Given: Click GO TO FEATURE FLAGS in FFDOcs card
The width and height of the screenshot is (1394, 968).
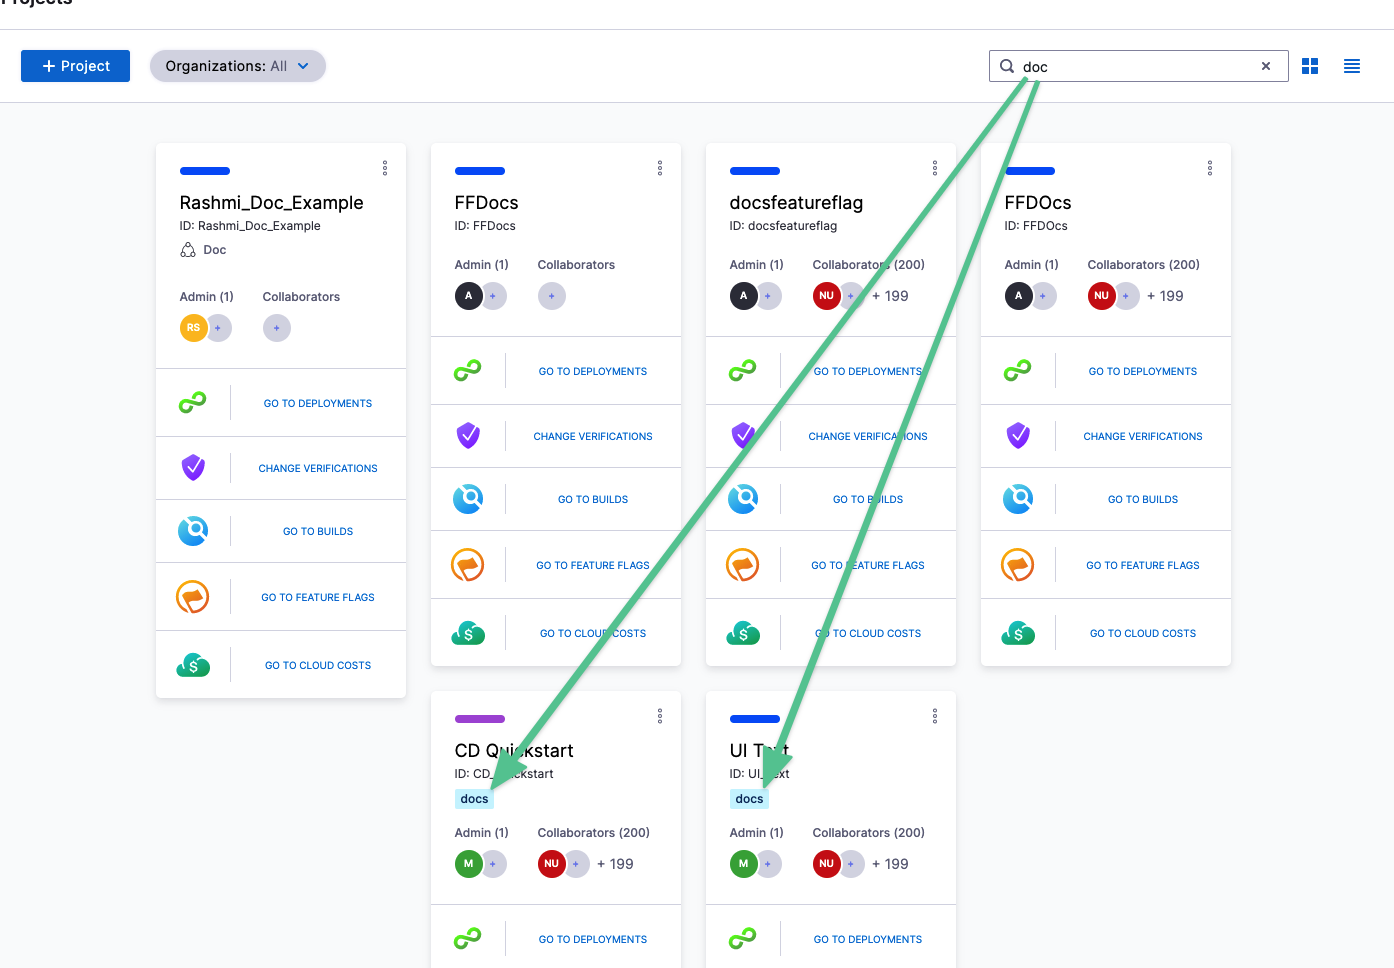Looking at the screenshot, I should coord(1142,565).
